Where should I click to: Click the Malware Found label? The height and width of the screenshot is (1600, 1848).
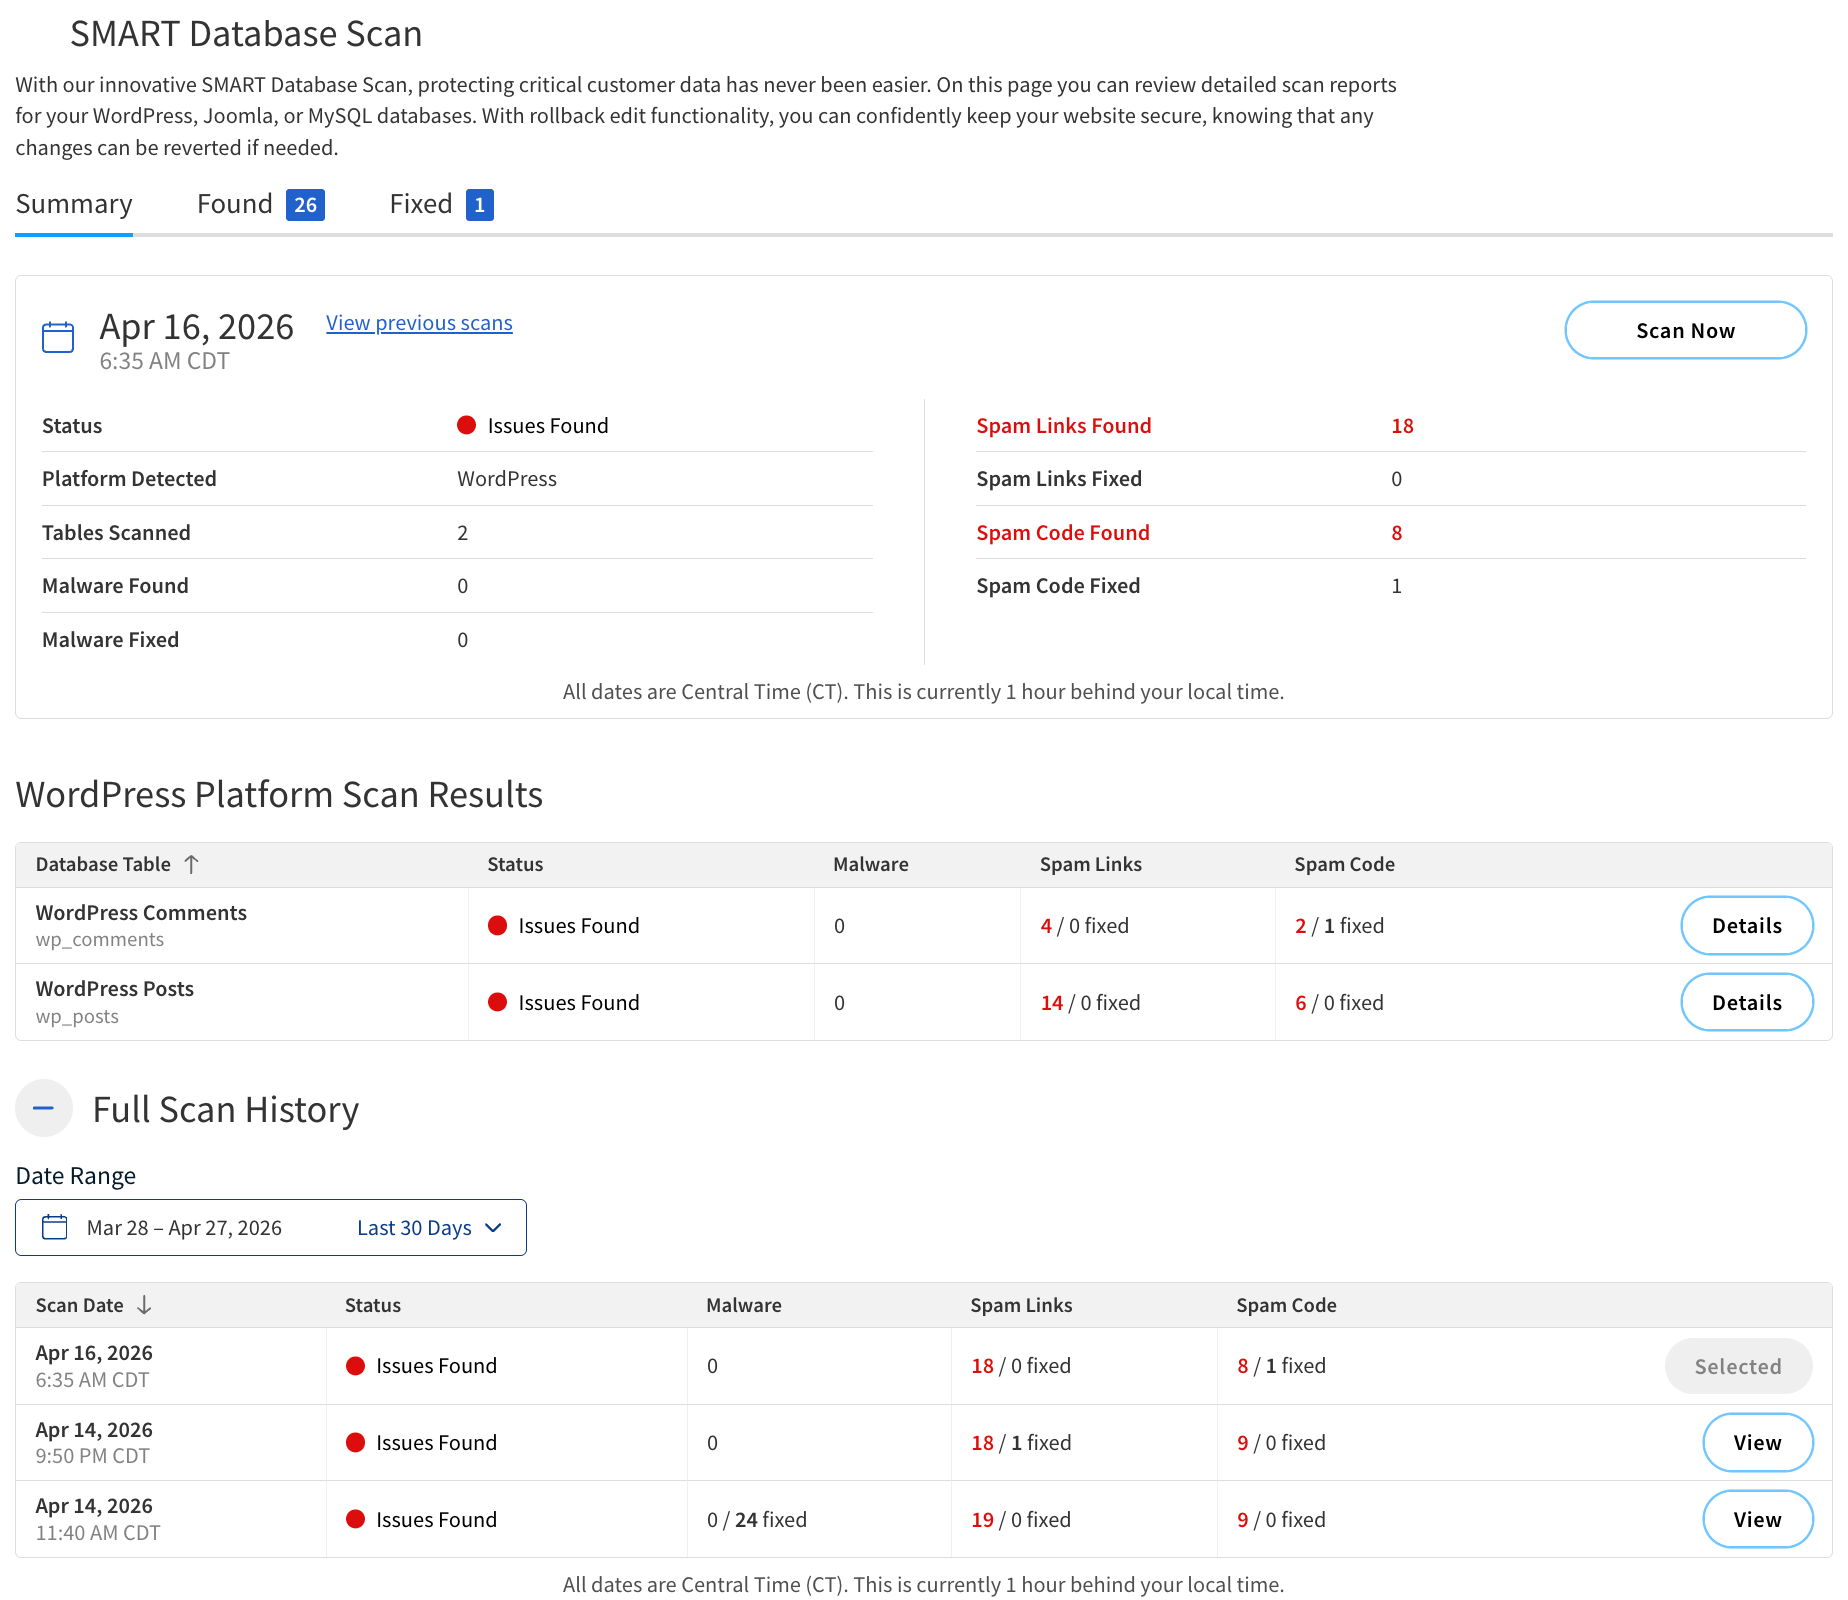[x=115, y=585]
